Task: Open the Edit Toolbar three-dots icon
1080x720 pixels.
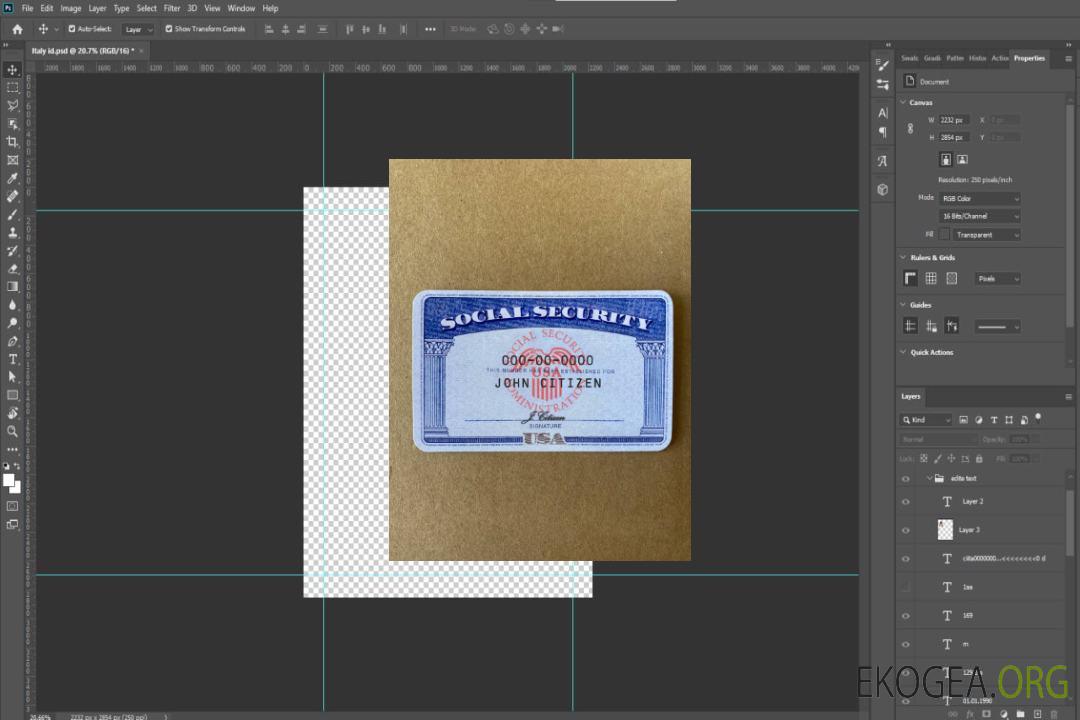Action: click(12, 449)
